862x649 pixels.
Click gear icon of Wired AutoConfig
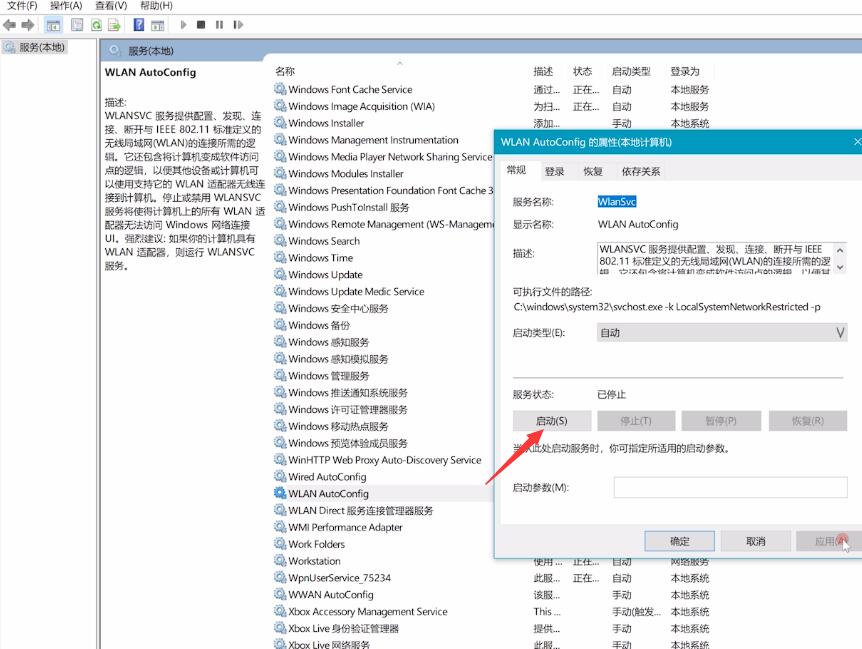[280, 476]
